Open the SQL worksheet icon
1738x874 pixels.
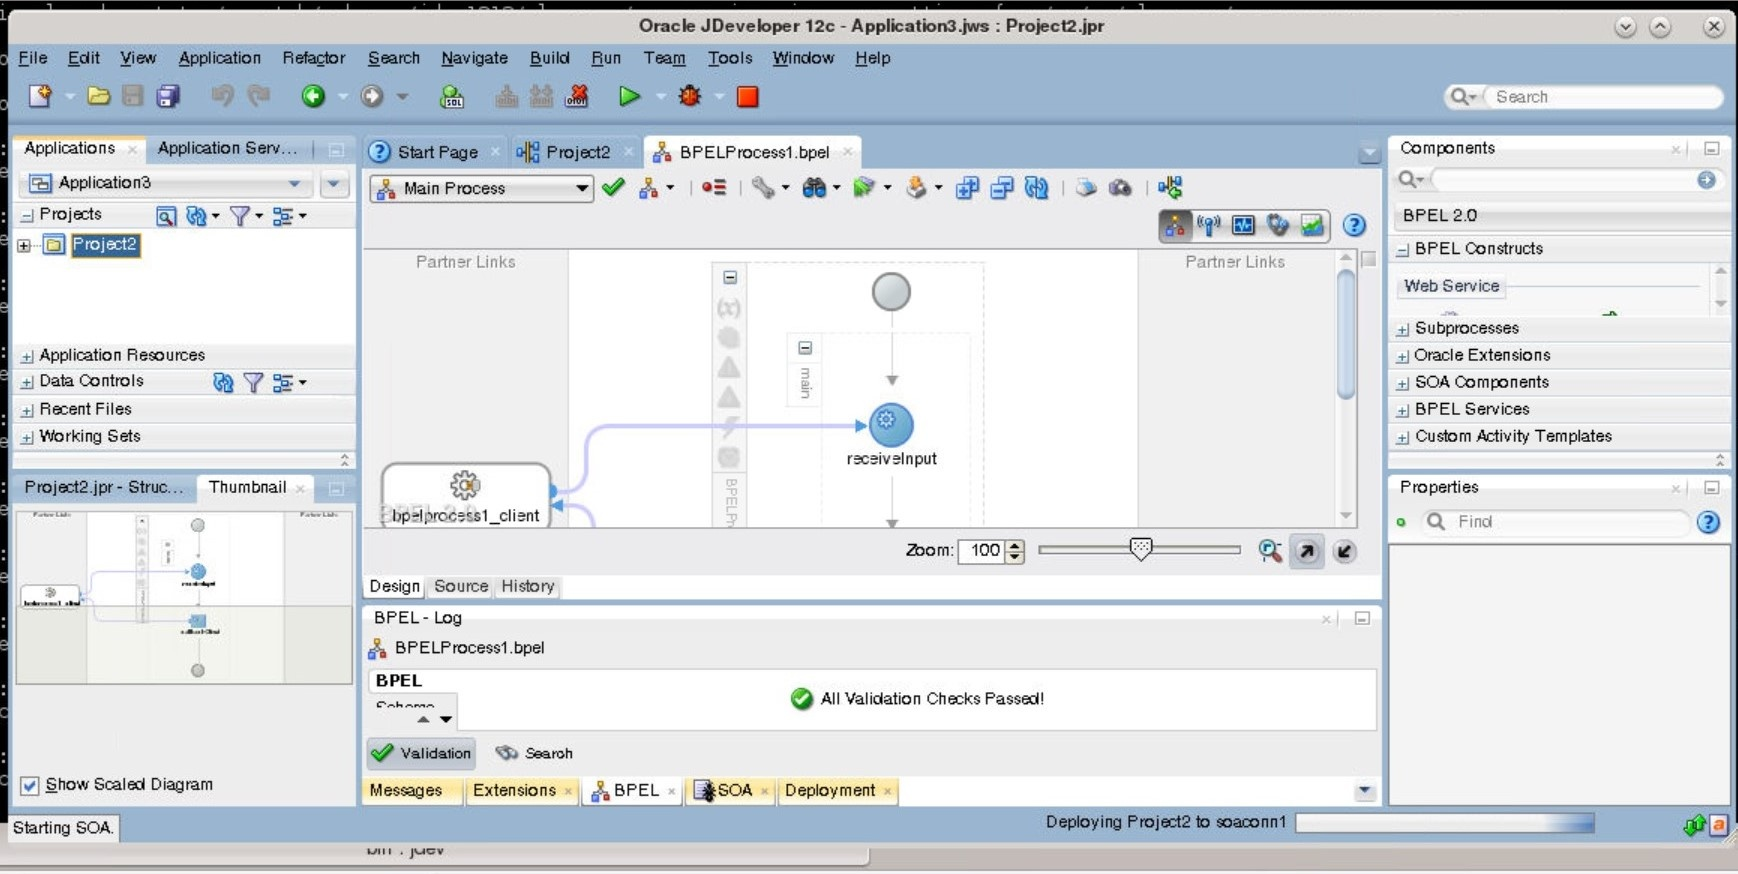pyautogui.click(x=452, y=96)
